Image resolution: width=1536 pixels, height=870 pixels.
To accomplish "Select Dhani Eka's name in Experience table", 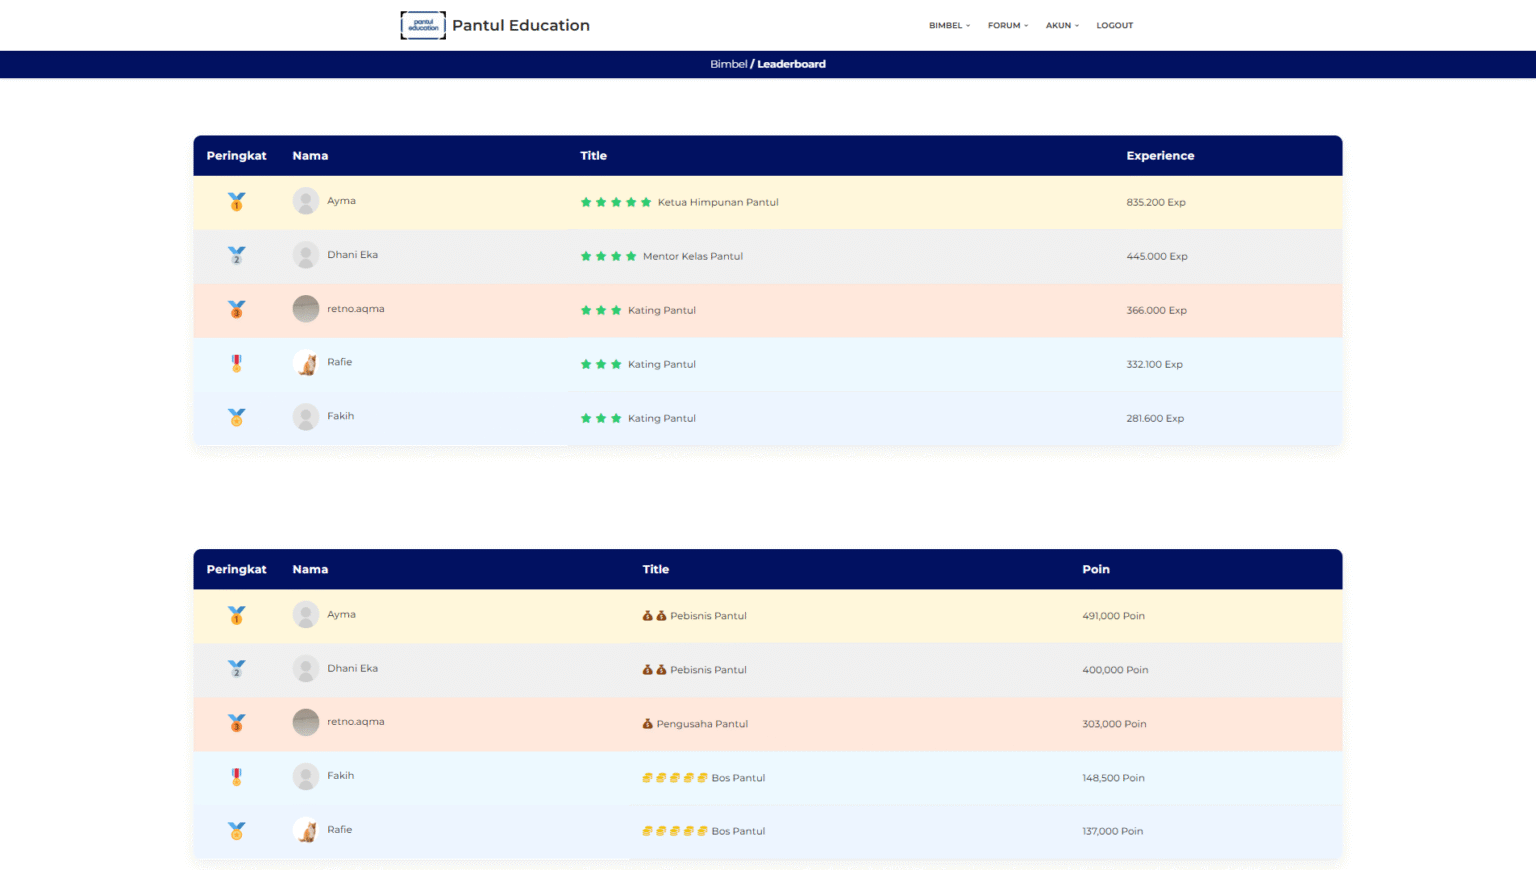I will [x=352, y=255].
